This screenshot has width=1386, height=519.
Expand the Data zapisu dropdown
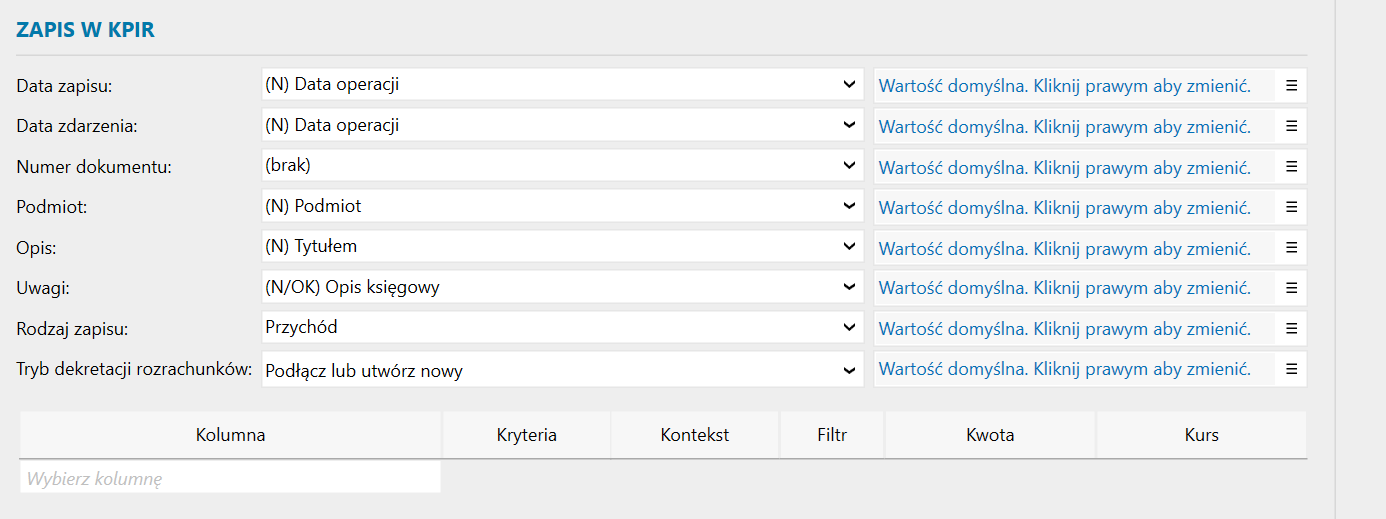[562, 85]
